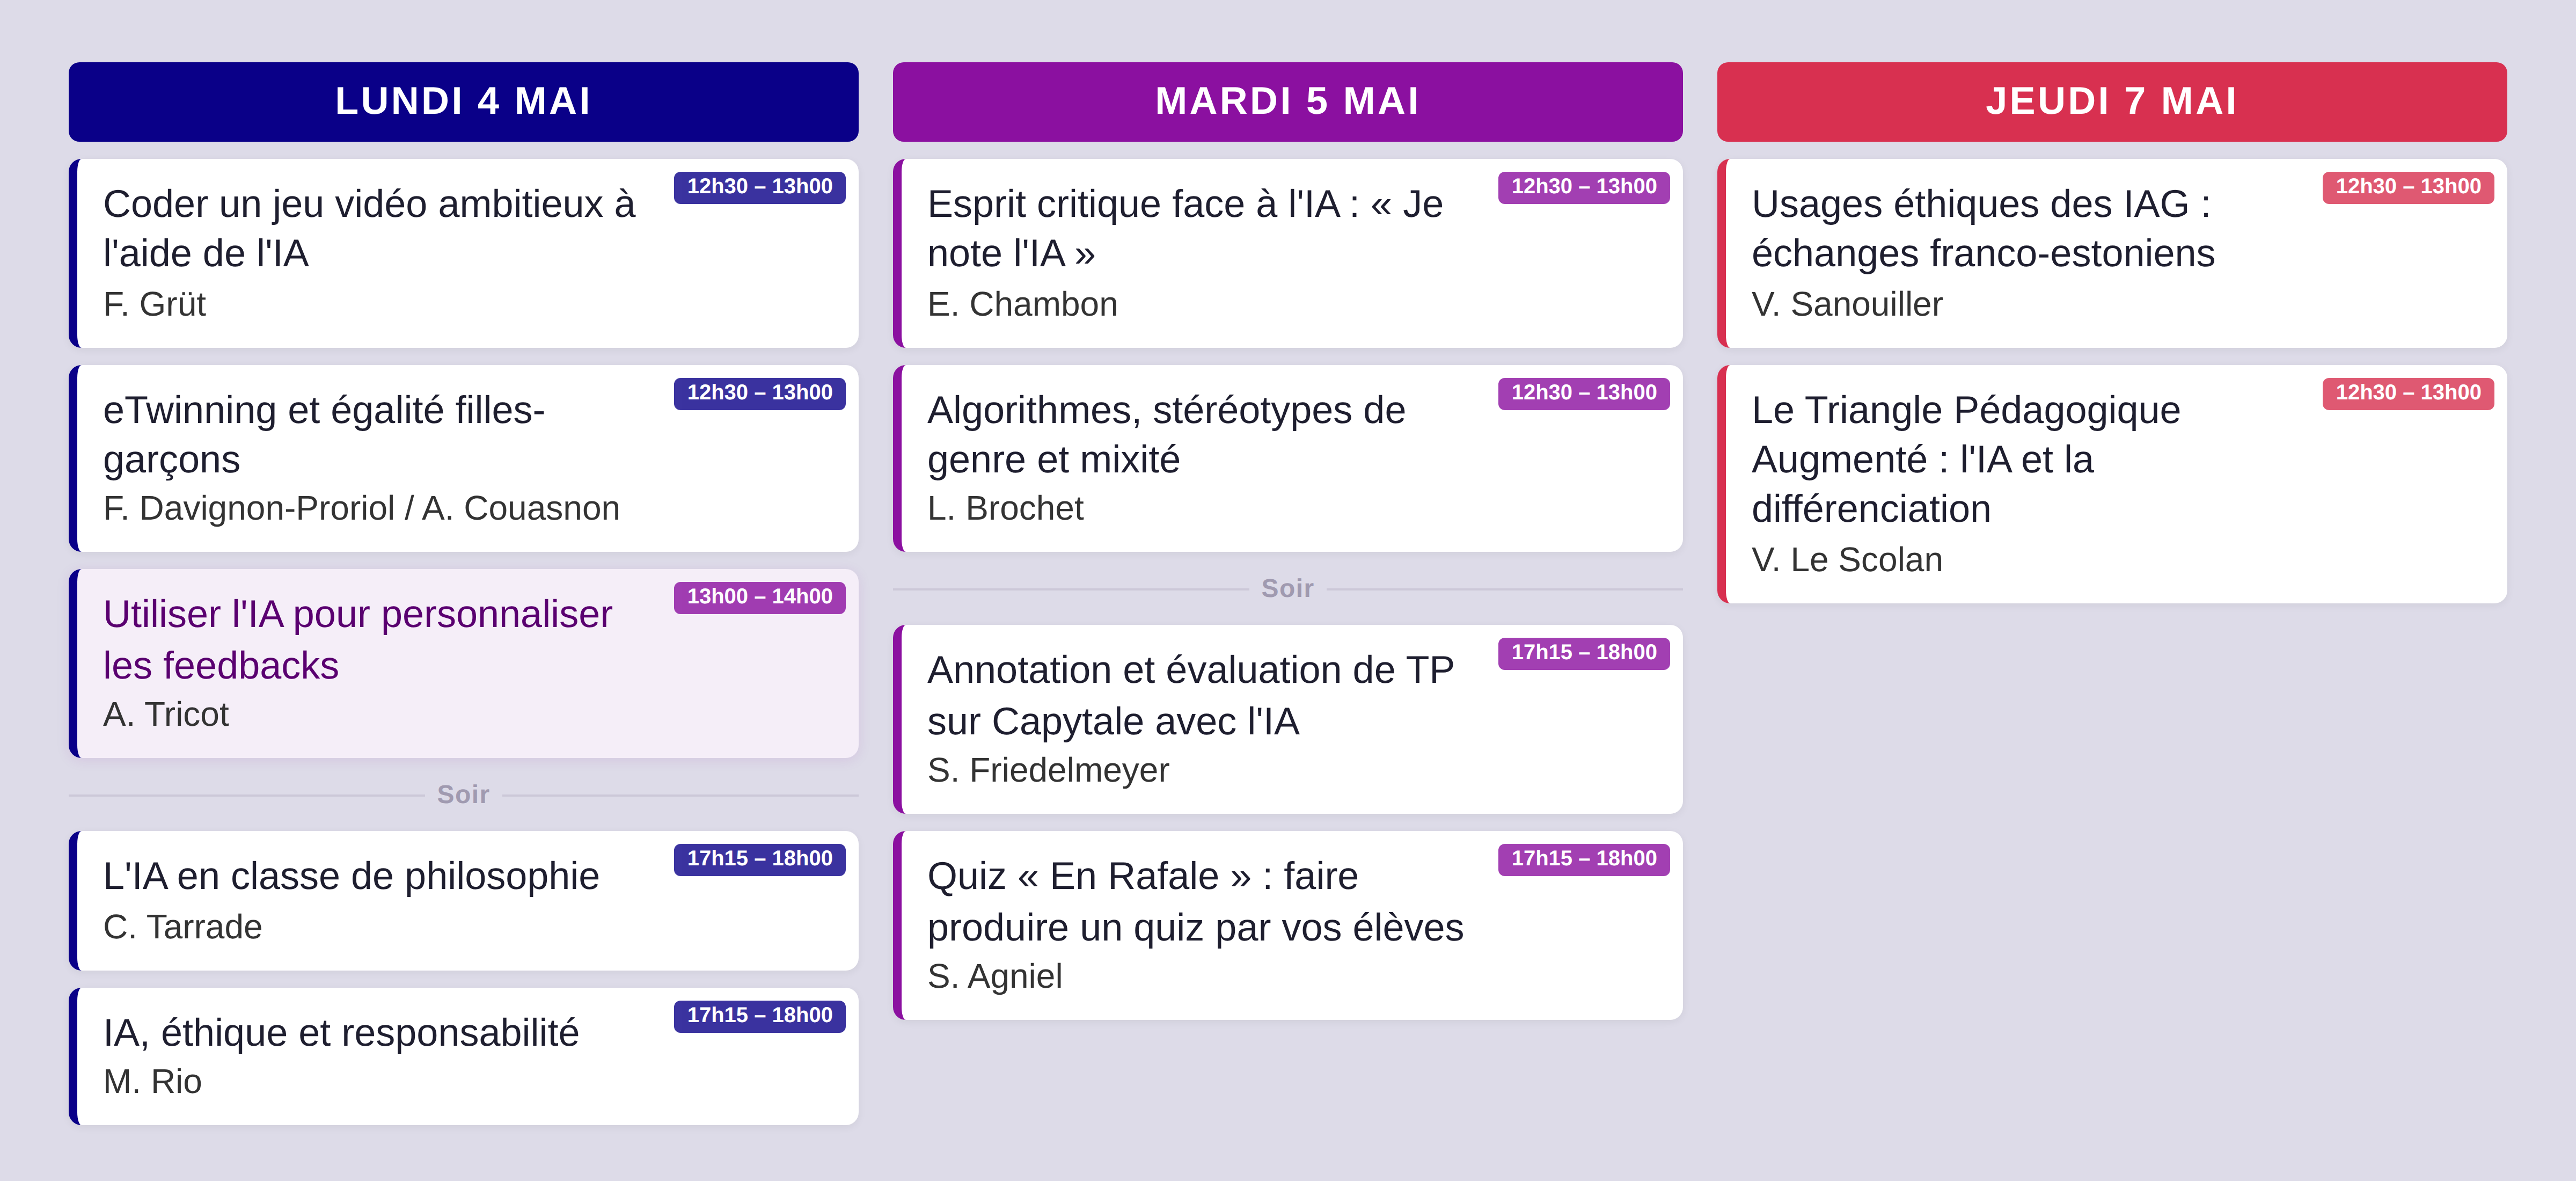Select "IA, éthique et responsabilité" session title
The width and height of the screenshot is (2576, 1181).
[341, 1033]
